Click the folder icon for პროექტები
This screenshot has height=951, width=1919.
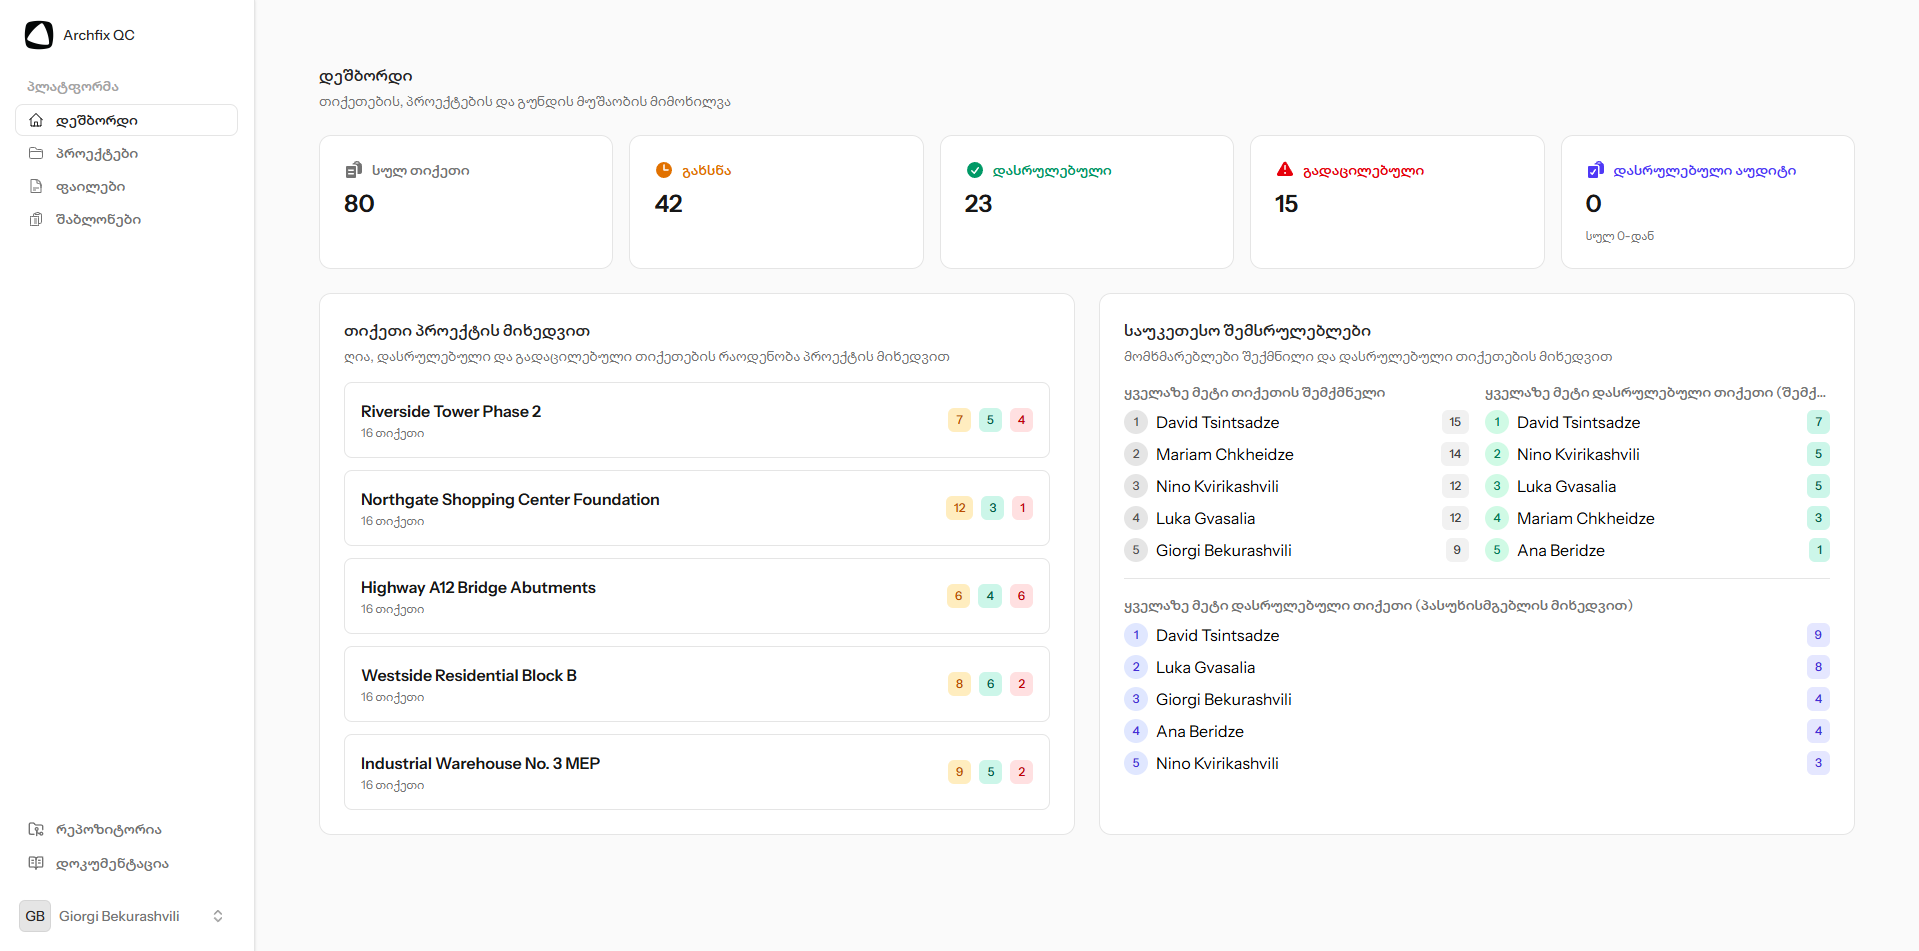tap(36, 153)
